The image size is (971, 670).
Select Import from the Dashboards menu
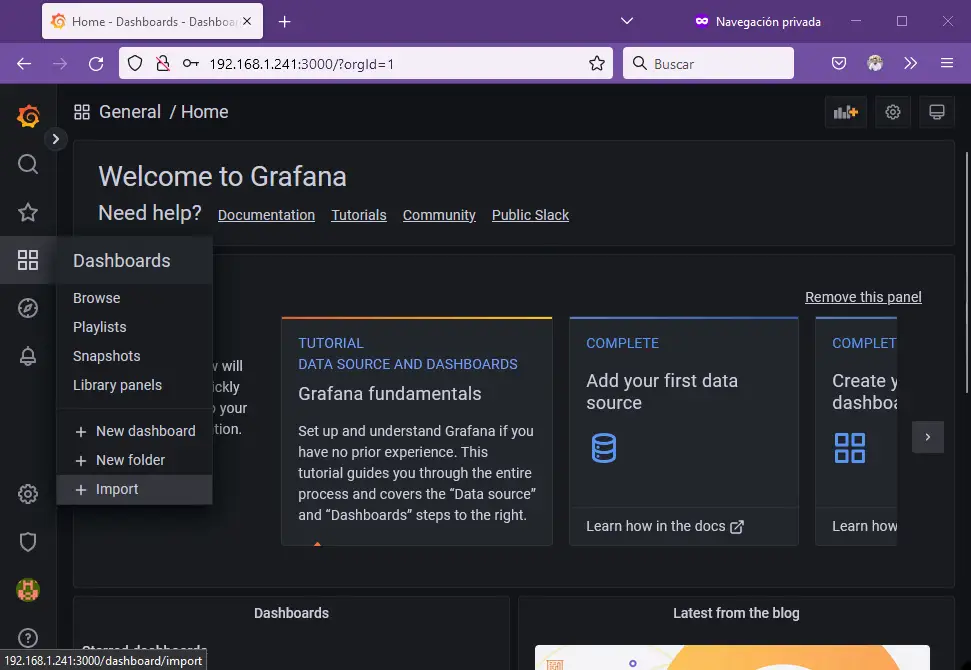pos(134,489)
